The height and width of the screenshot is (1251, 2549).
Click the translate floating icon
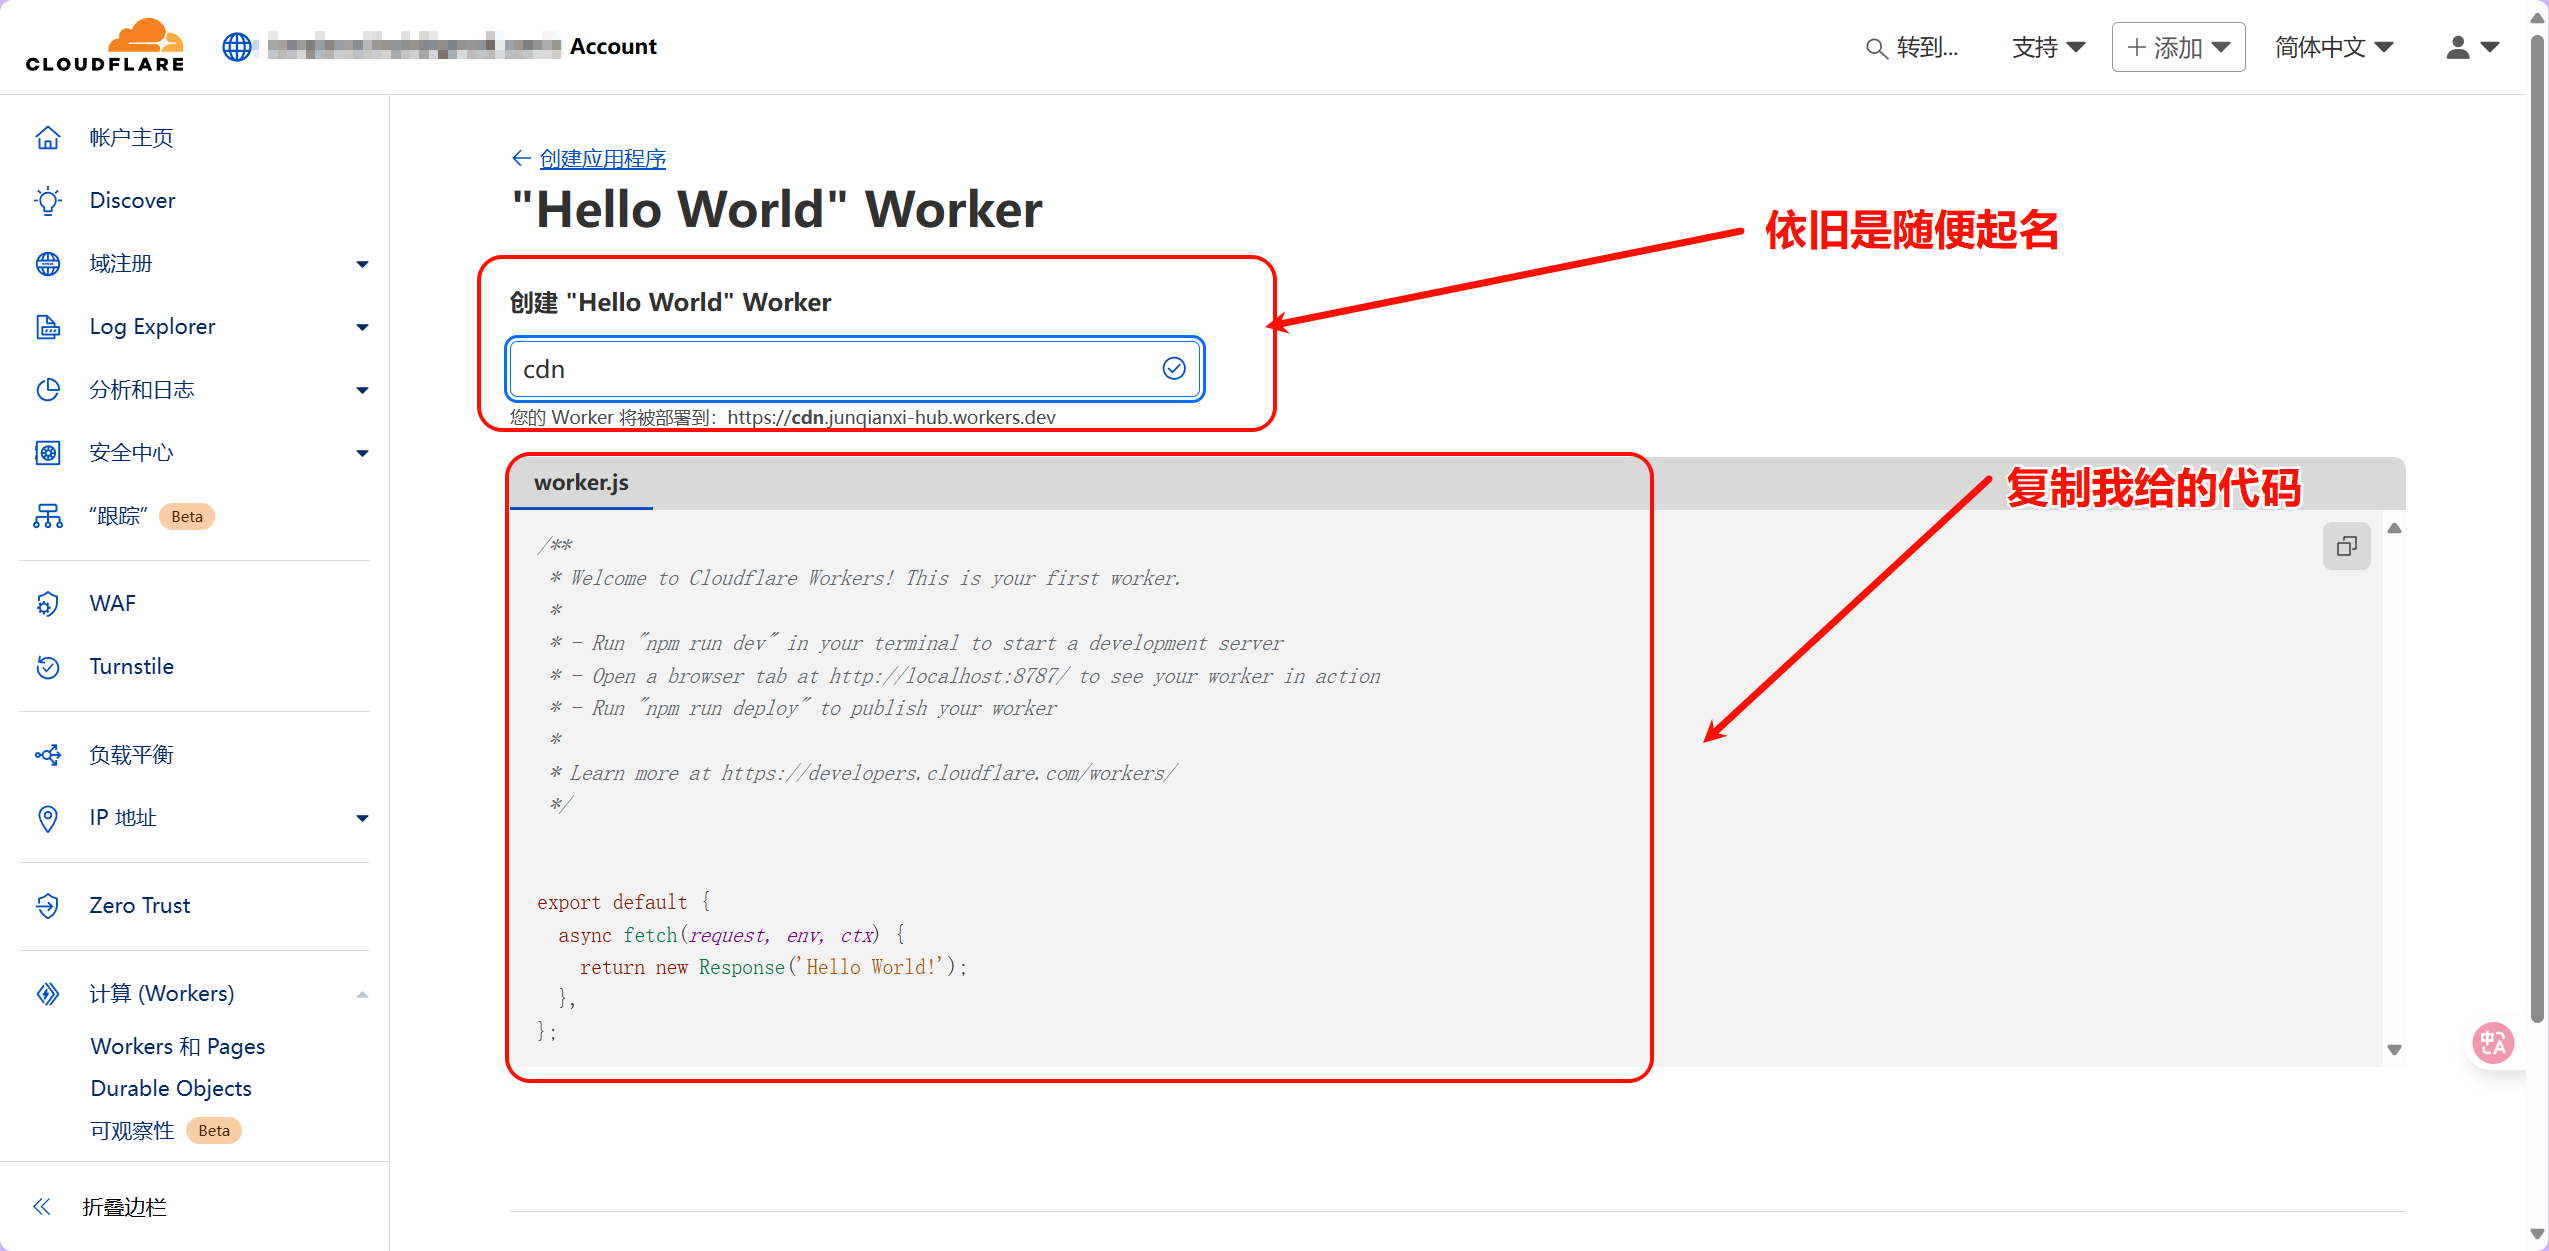(x=2493, y=1043)
